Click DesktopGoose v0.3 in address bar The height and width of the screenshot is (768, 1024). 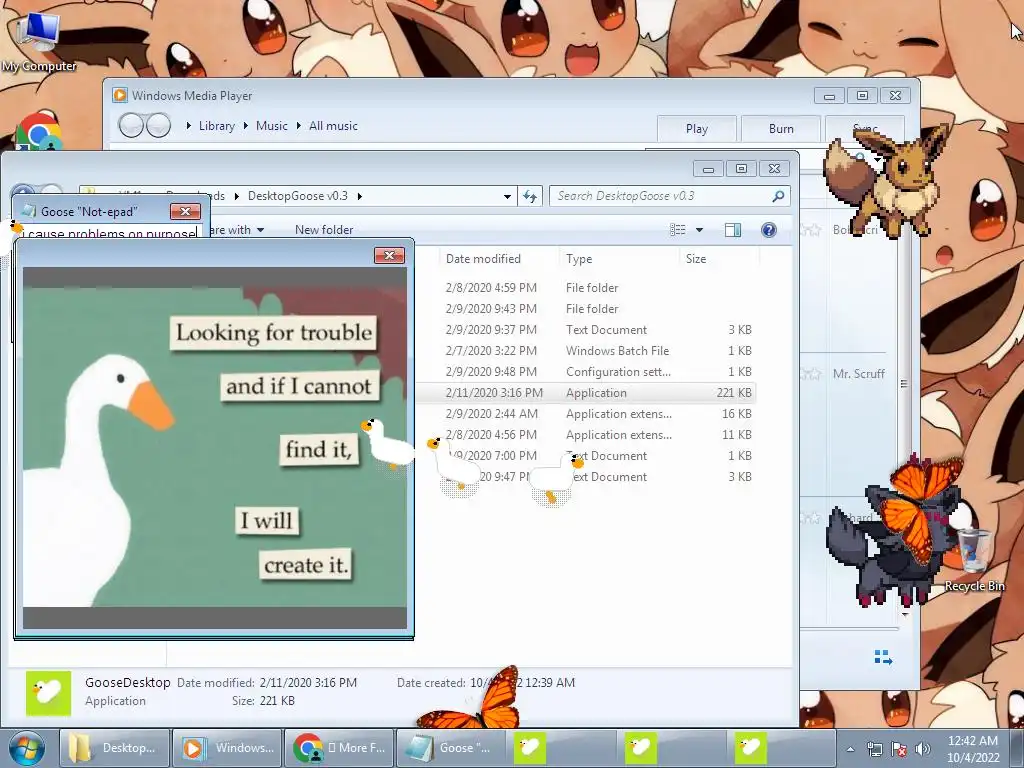pos(298,196)
